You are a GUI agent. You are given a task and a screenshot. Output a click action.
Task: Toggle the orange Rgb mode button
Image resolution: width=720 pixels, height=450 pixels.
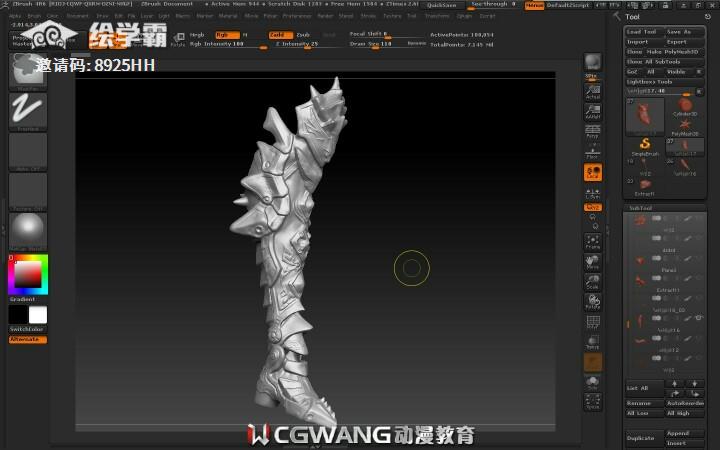point(227,35)
